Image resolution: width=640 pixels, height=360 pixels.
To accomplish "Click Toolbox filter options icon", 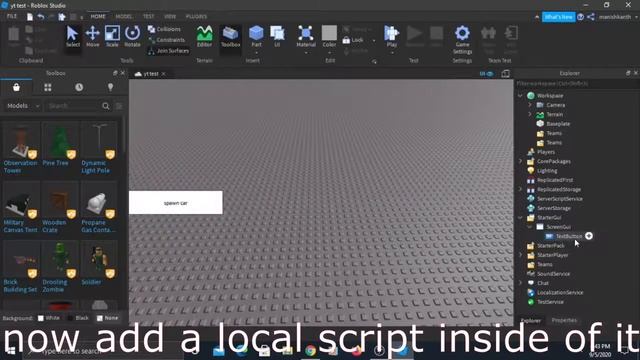I will click(119, 106).
